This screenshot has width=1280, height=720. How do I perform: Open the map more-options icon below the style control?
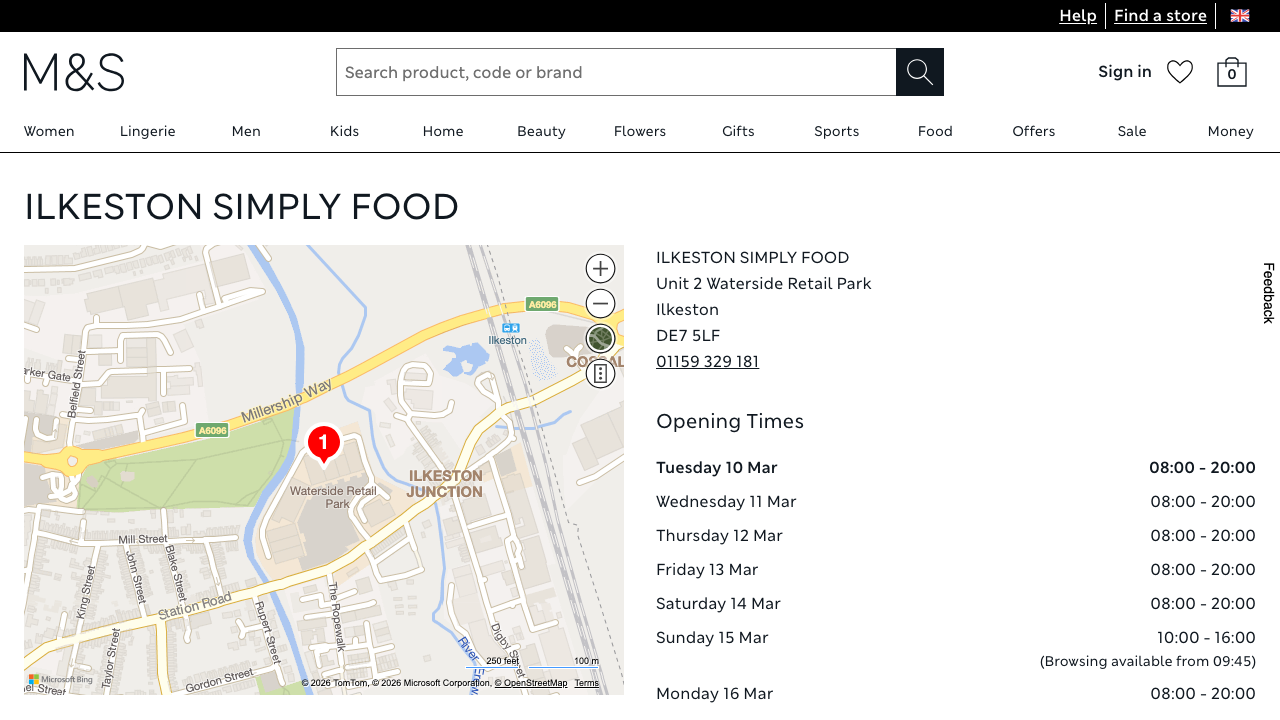[599, 373]
